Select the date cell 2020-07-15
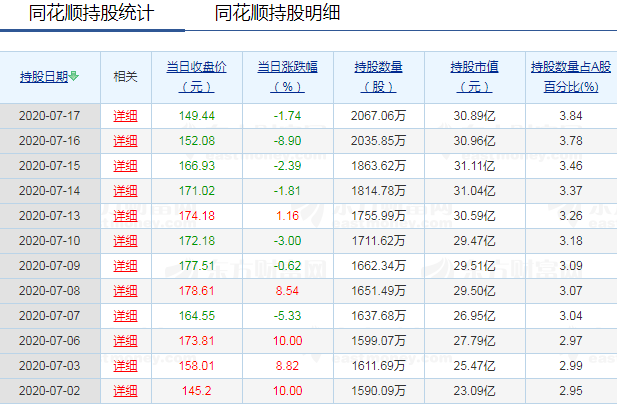 [x=50, y=166]
